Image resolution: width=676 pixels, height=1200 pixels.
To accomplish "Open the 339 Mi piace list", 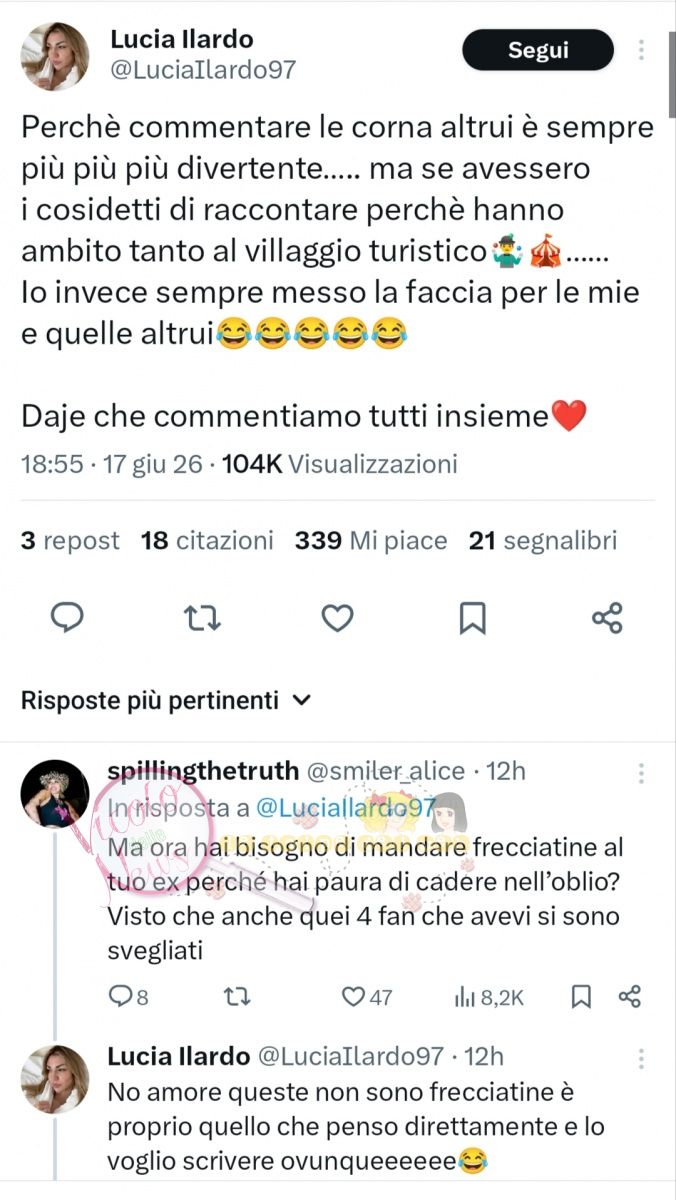I will point(371,541).
